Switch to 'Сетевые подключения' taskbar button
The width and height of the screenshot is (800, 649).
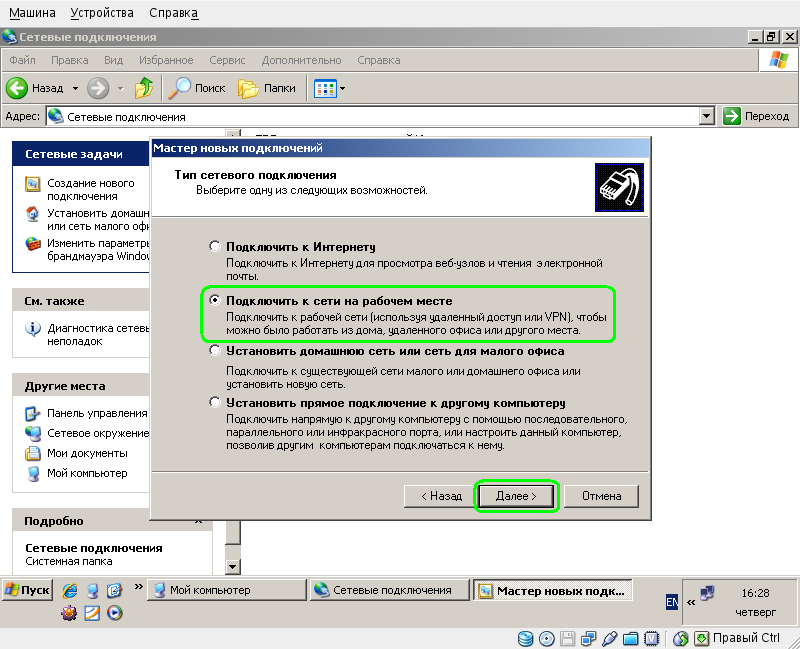[x=390, y=590]
